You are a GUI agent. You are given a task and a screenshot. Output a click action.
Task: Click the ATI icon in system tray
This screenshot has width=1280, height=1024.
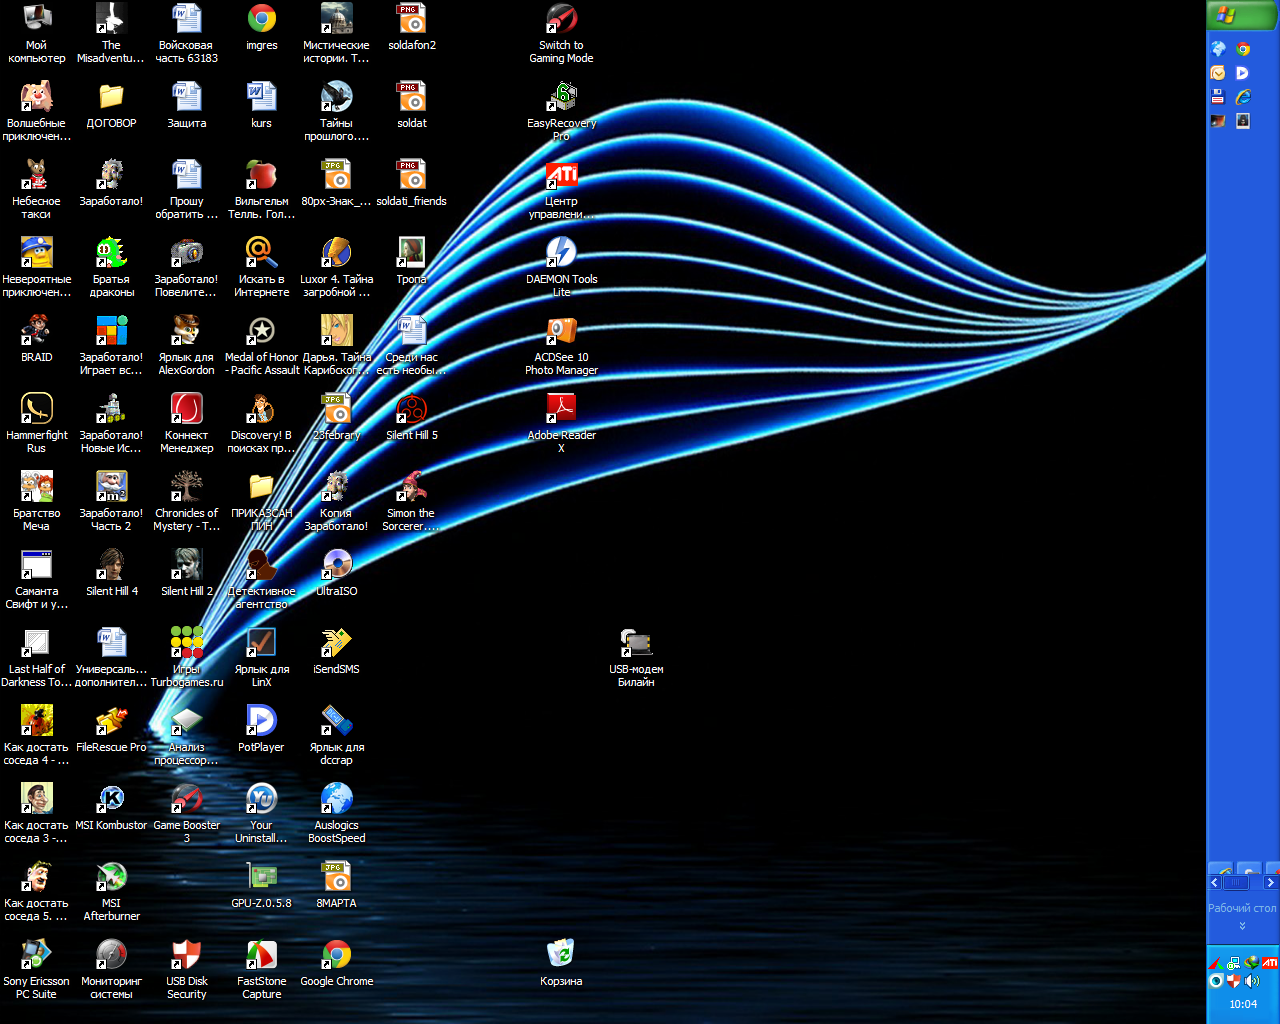tap(1269, 963)
